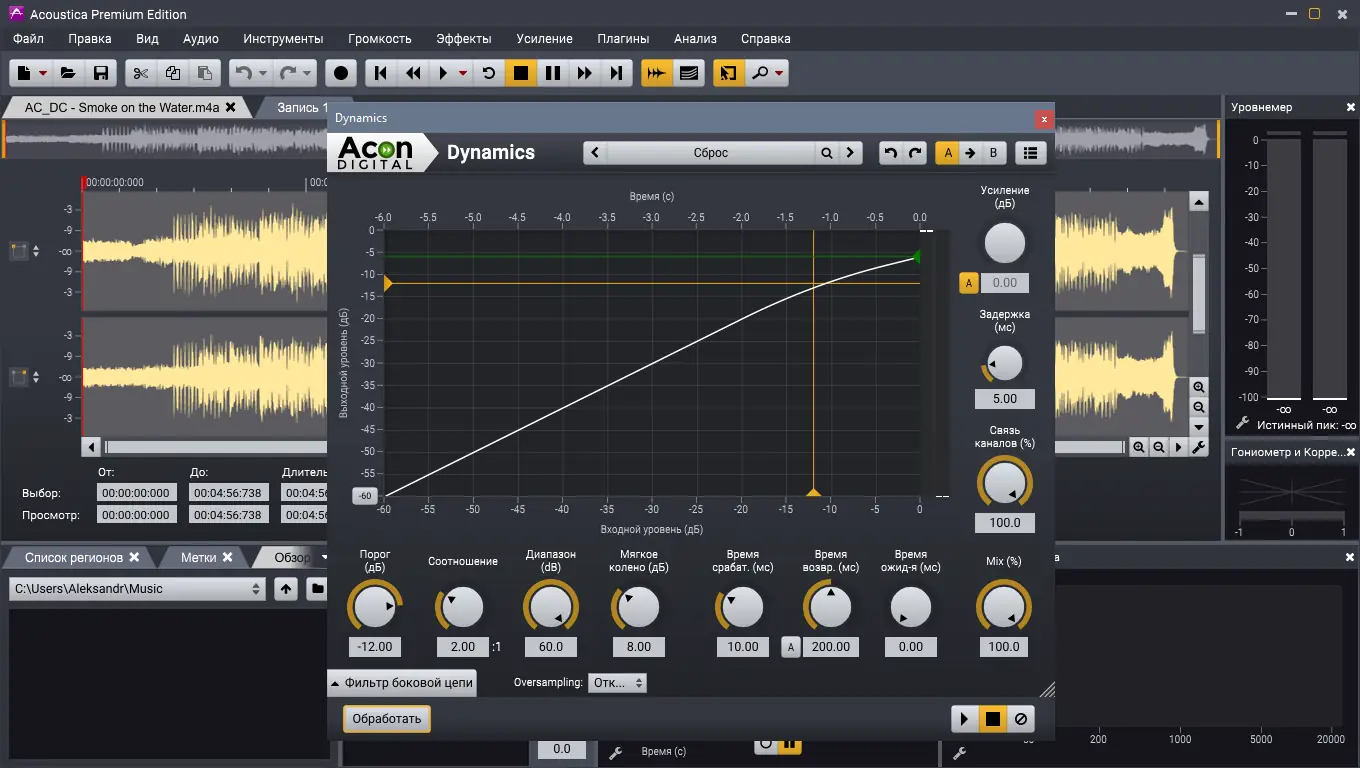Open the preset search in Dynamics
Screen dimensions: 1360x768
(826, 152)
